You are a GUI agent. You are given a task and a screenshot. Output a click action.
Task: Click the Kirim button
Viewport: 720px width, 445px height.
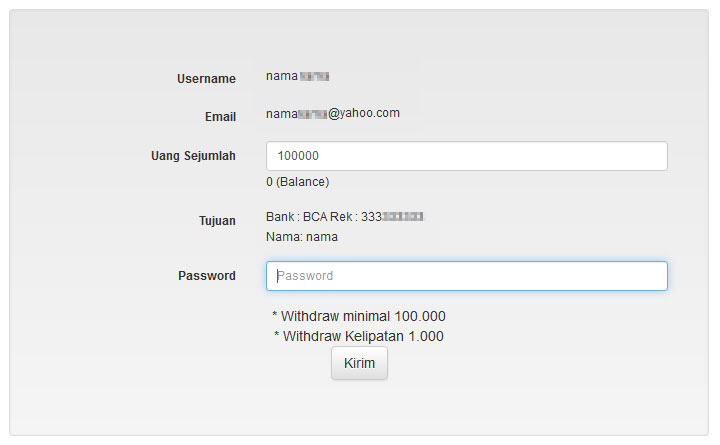point(359,363)
